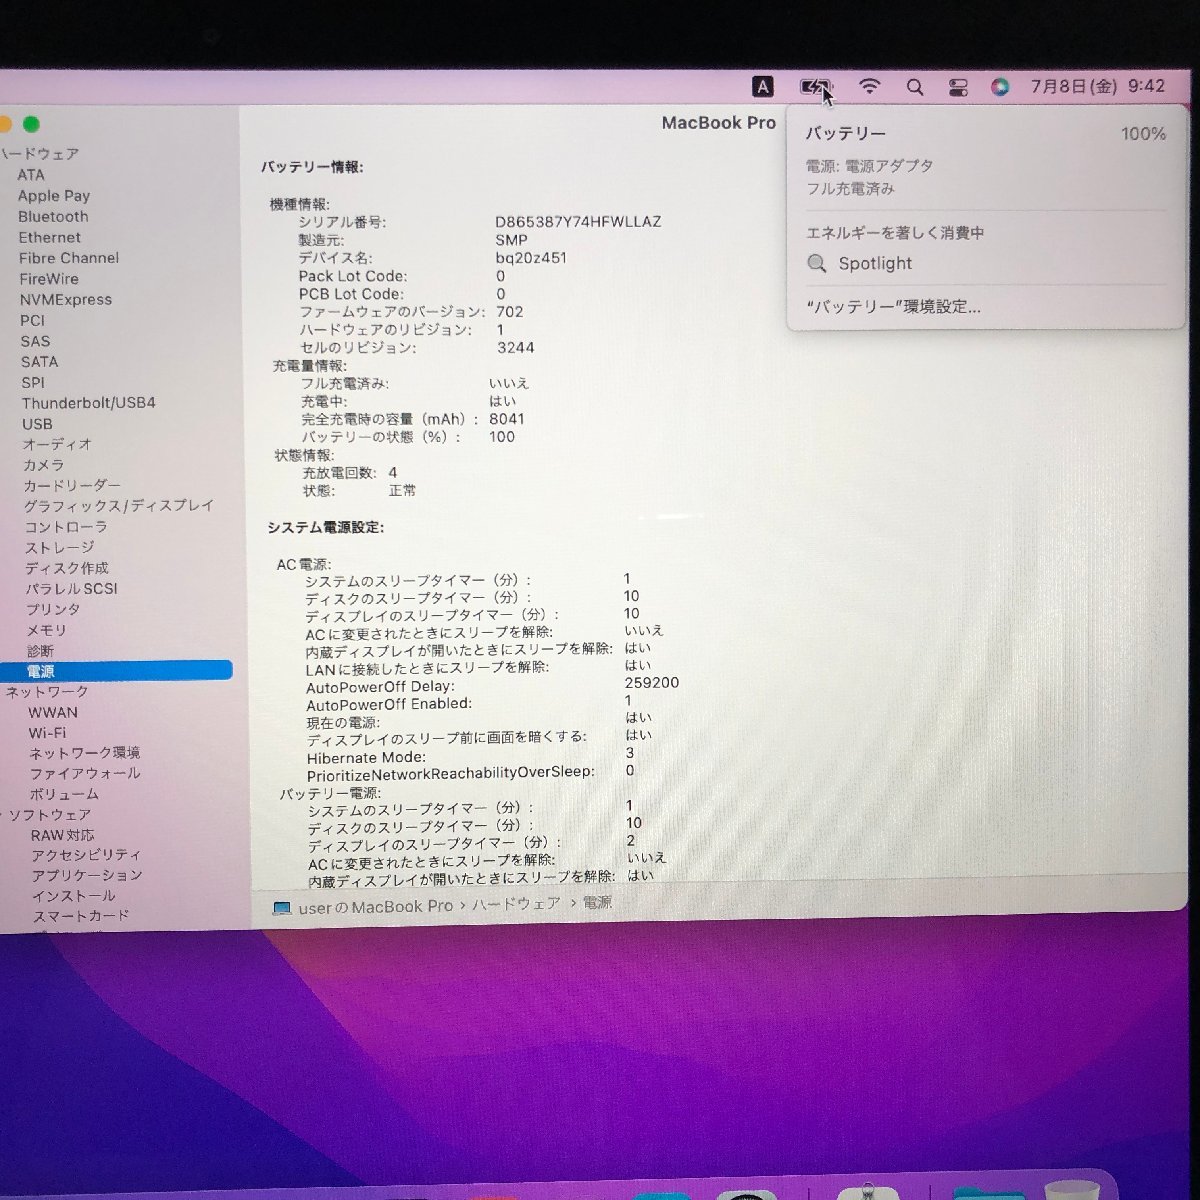1200x1200 pixels.
Task: Click the computer icon in path bar
Action: pos(282,908)
